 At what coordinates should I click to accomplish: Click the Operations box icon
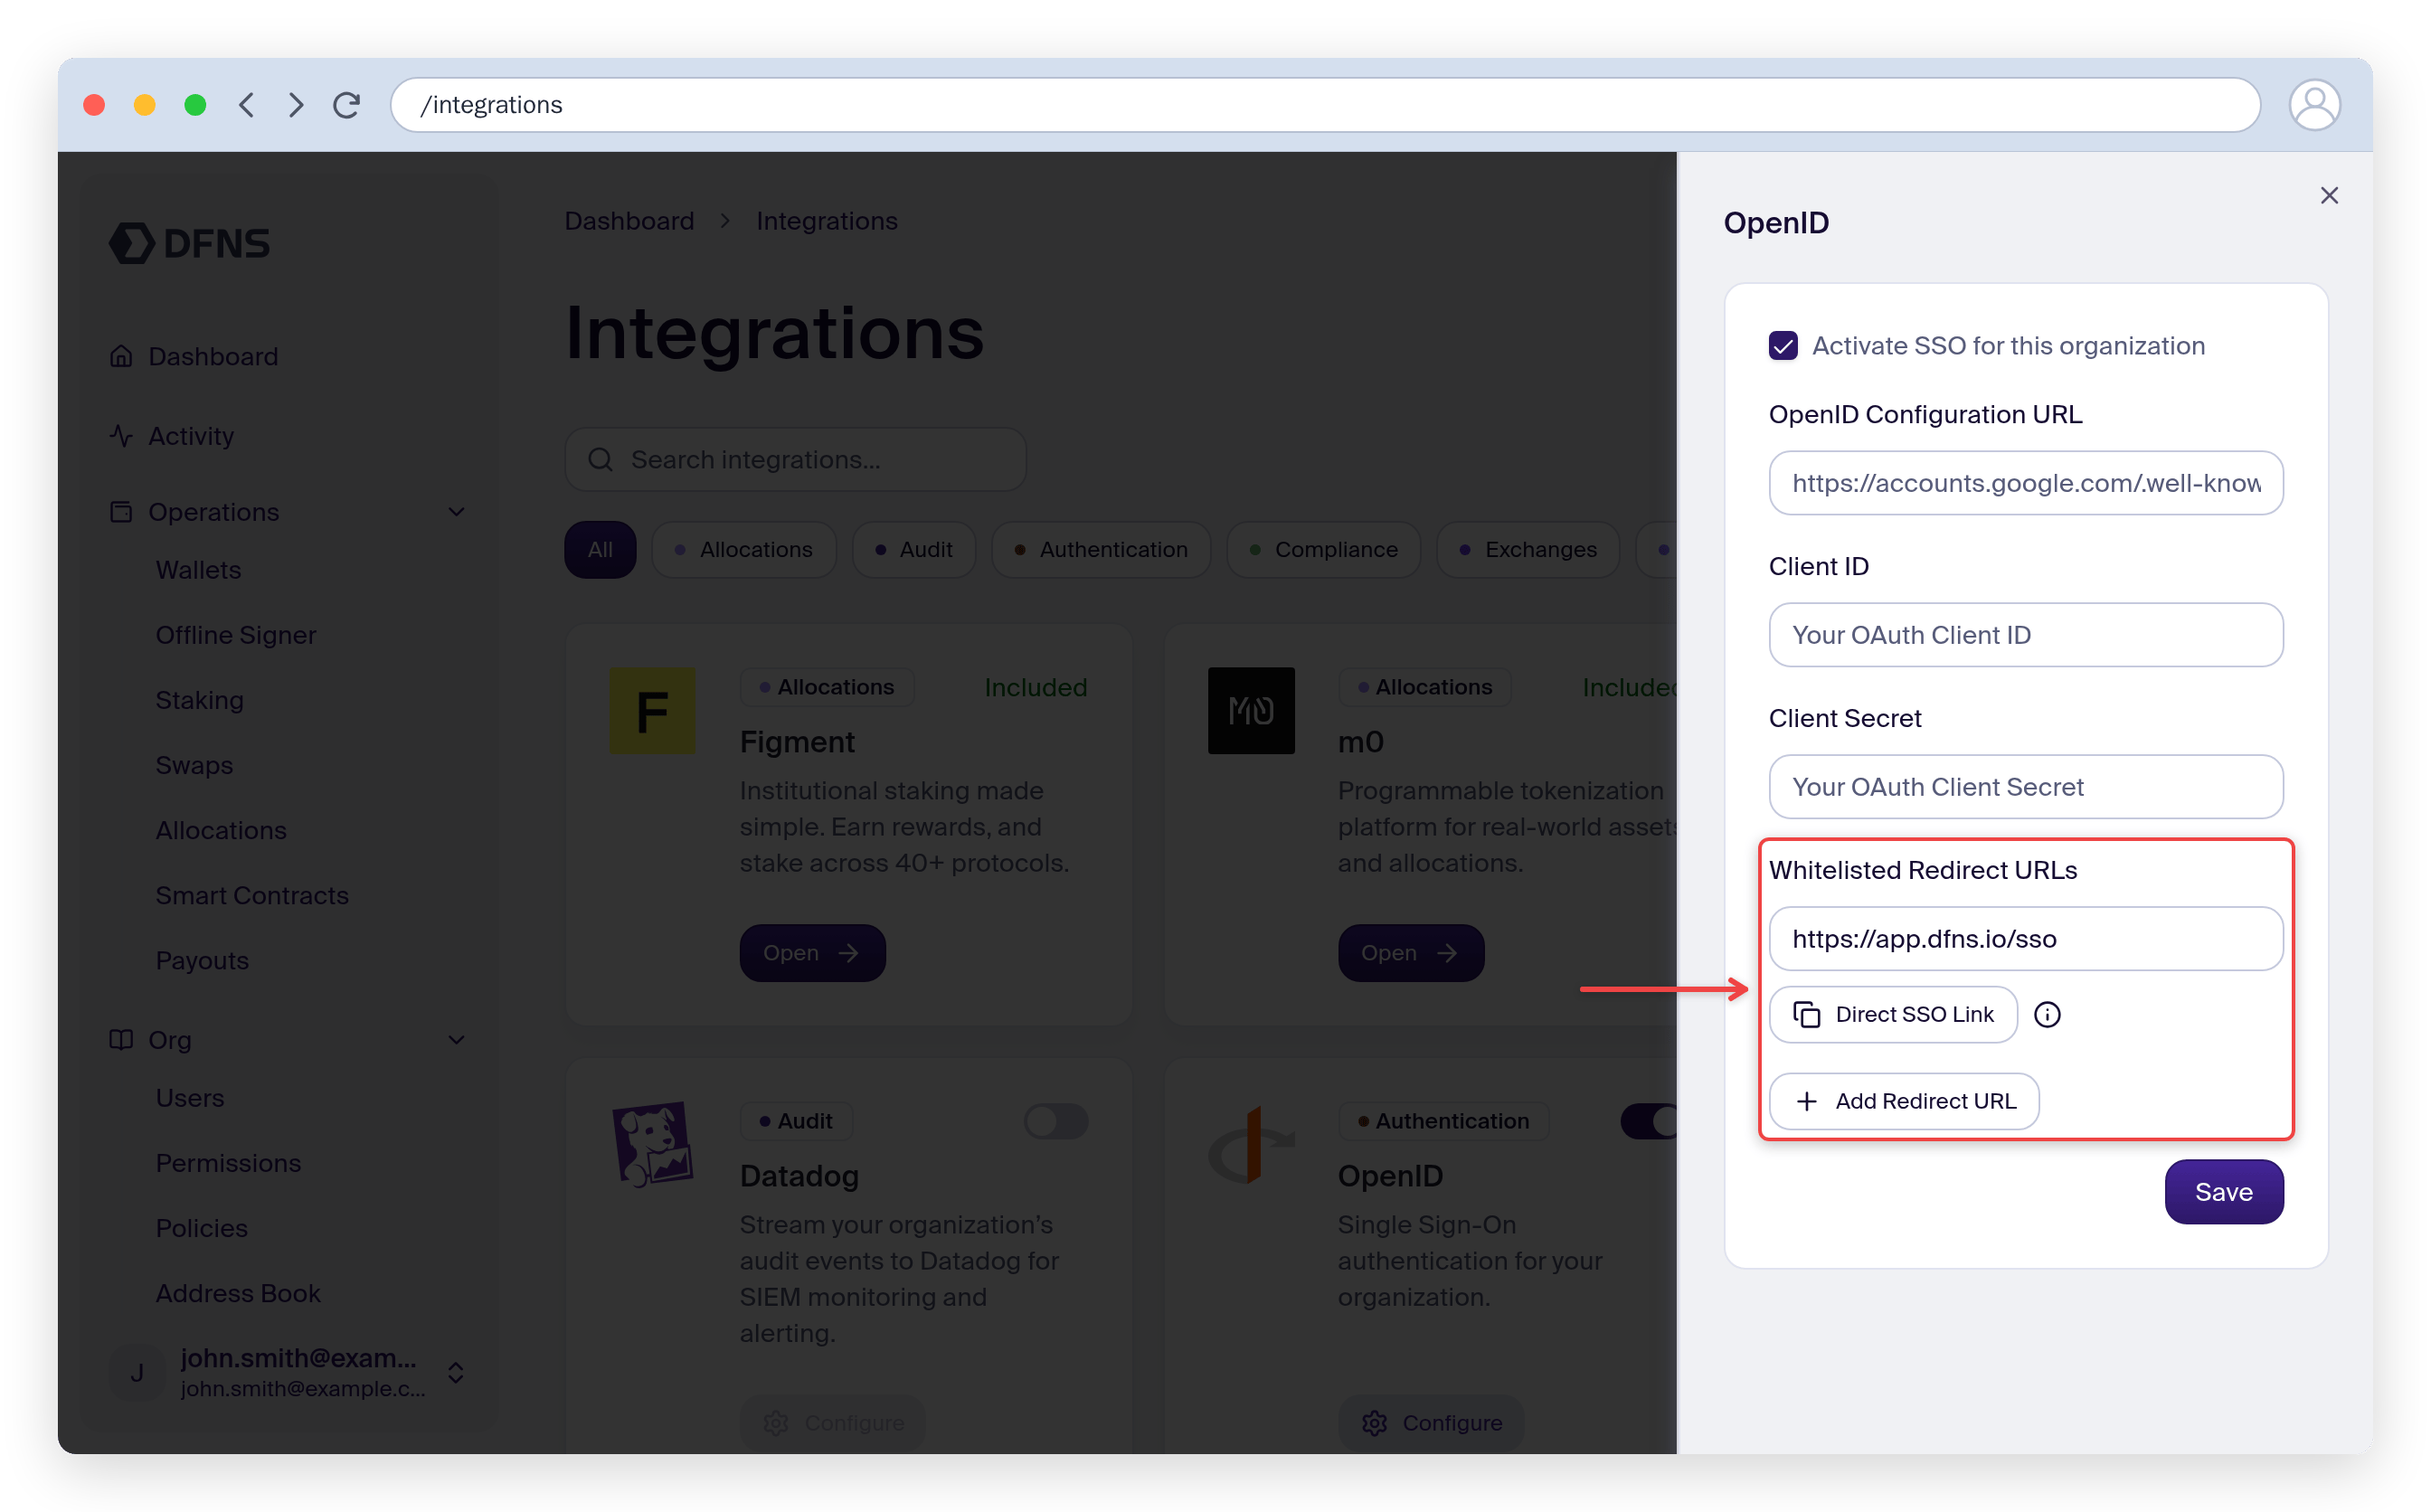tap(121, 512)
